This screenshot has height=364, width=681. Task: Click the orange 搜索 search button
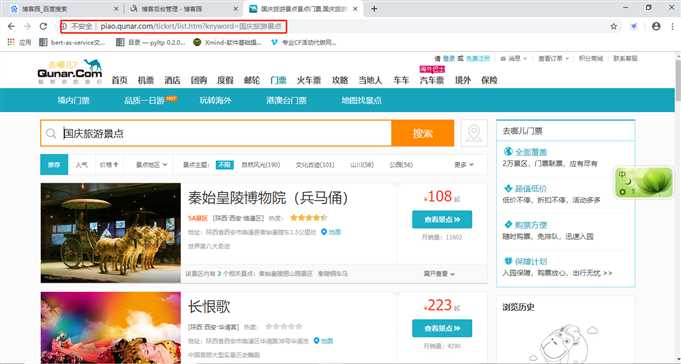423,133
